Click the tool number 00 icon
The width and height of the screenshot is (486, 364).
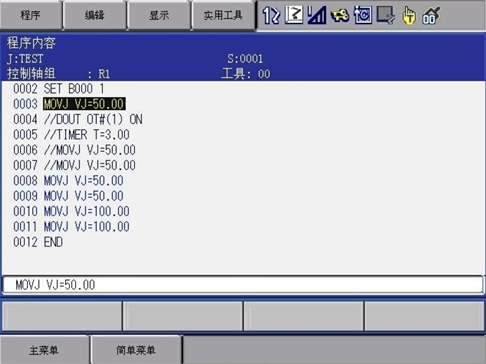coord(431,16)
